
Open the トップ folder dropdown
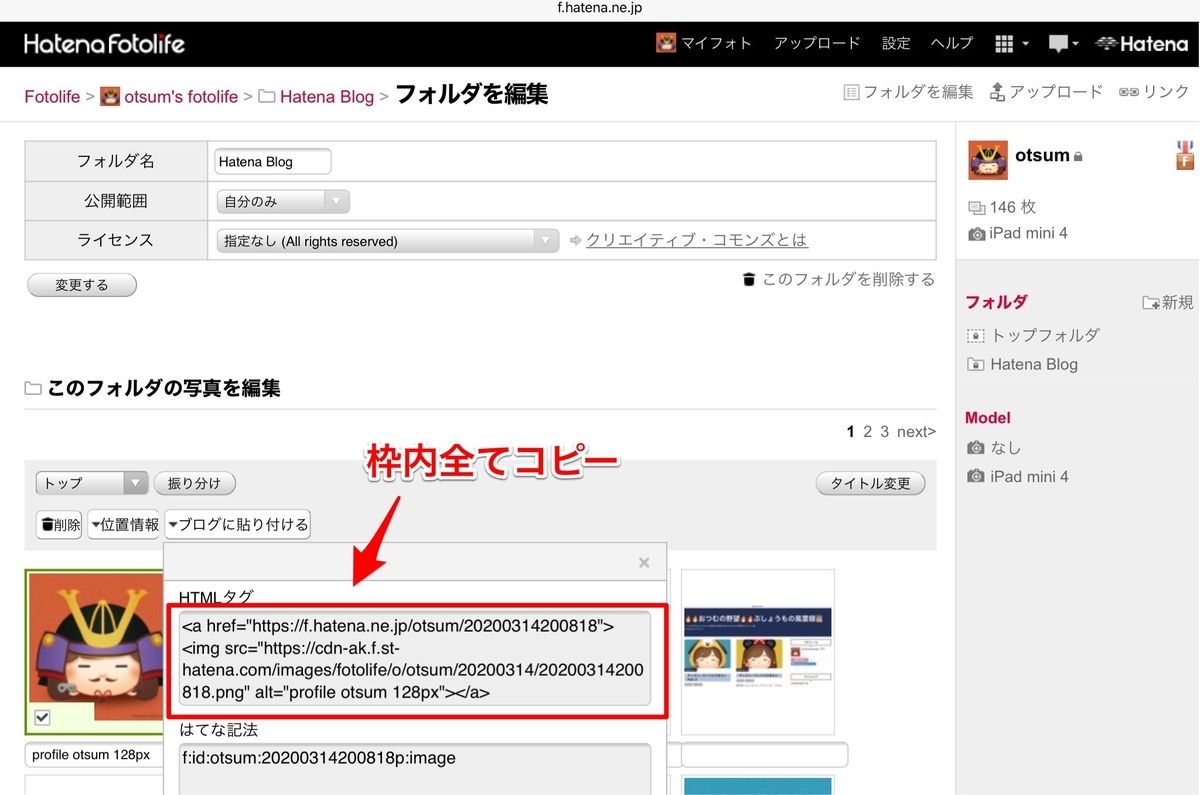click(92, 483)
